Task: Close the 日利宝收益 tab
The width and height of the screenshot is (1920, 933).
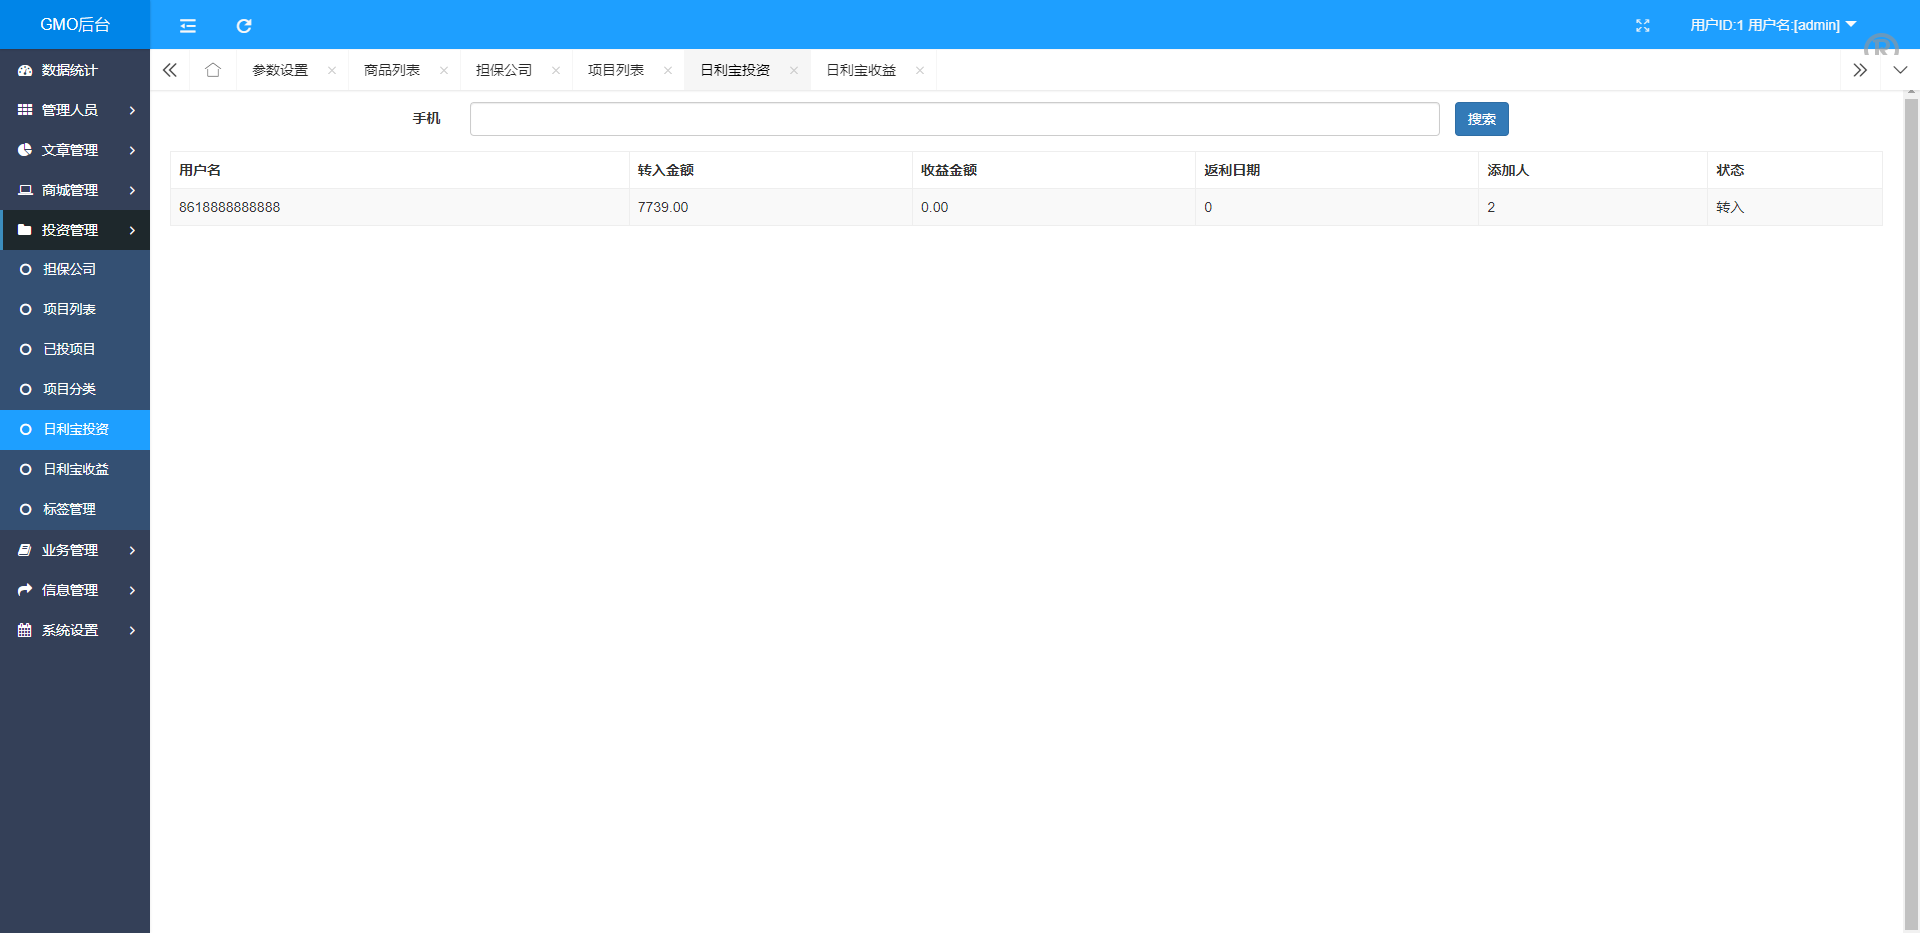Action: (919, 70)
